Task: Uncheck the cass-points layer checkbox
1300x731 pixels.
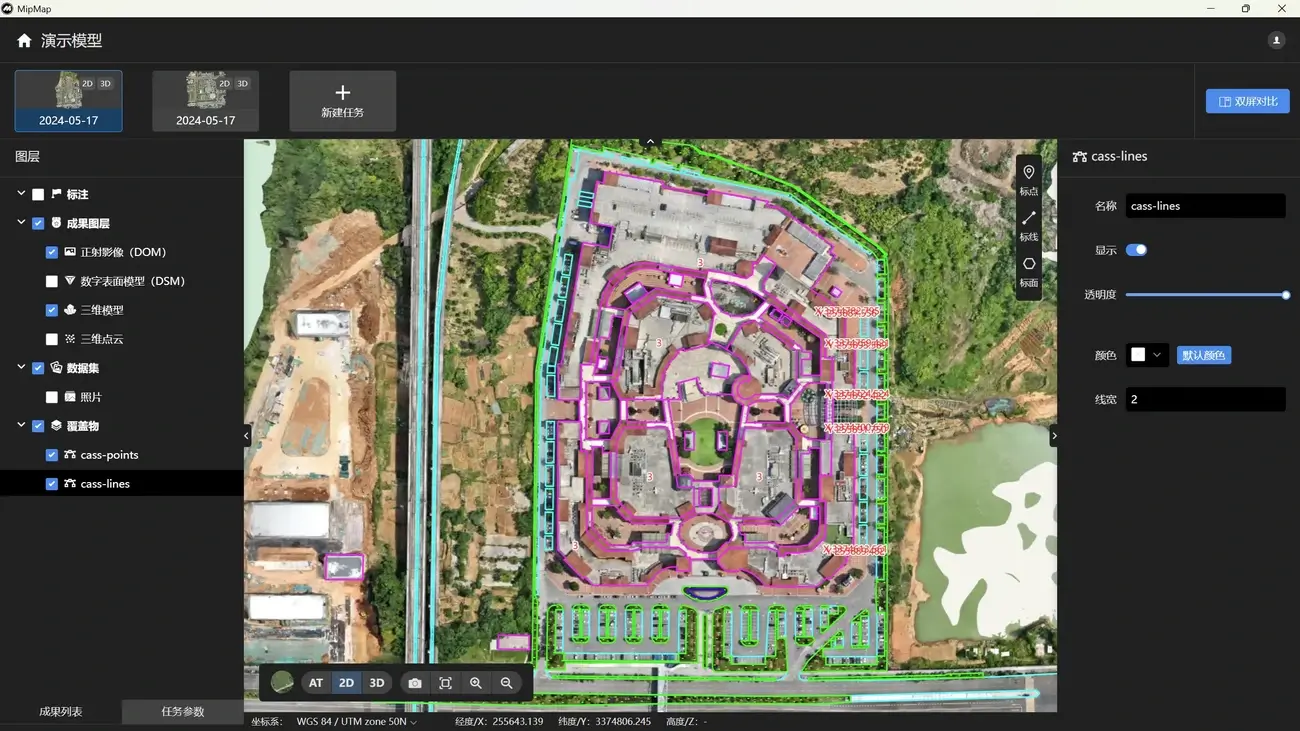Action: [52, 455]
